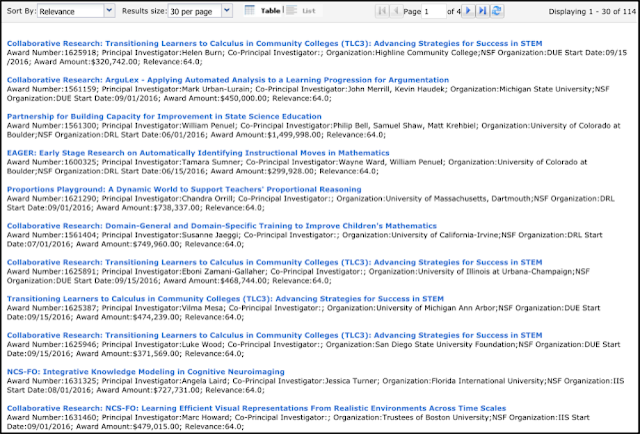640x434 pixels.
Task: Open Partnership for Building Capacity award link
Action: [164, 116]
